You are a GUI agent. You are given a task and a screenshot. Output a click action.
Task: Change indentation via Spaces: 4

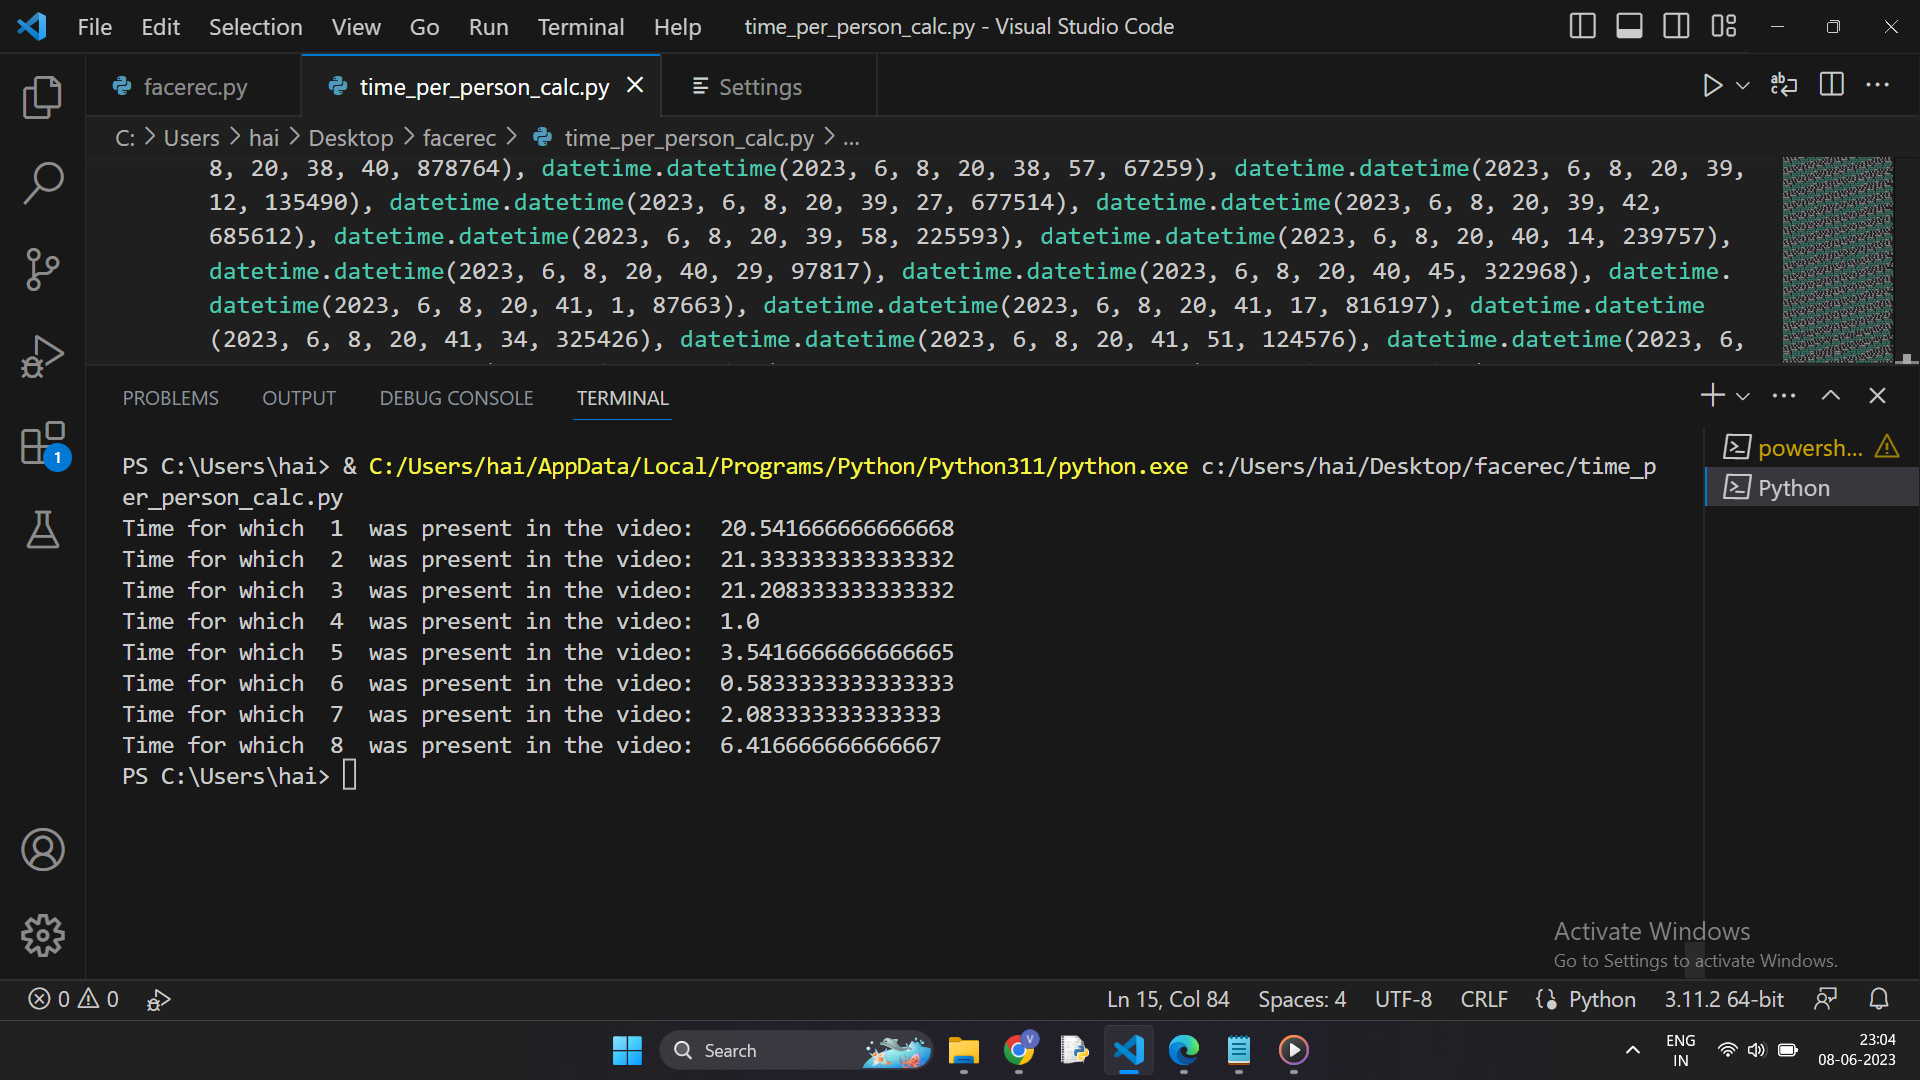click(1302, 999)
